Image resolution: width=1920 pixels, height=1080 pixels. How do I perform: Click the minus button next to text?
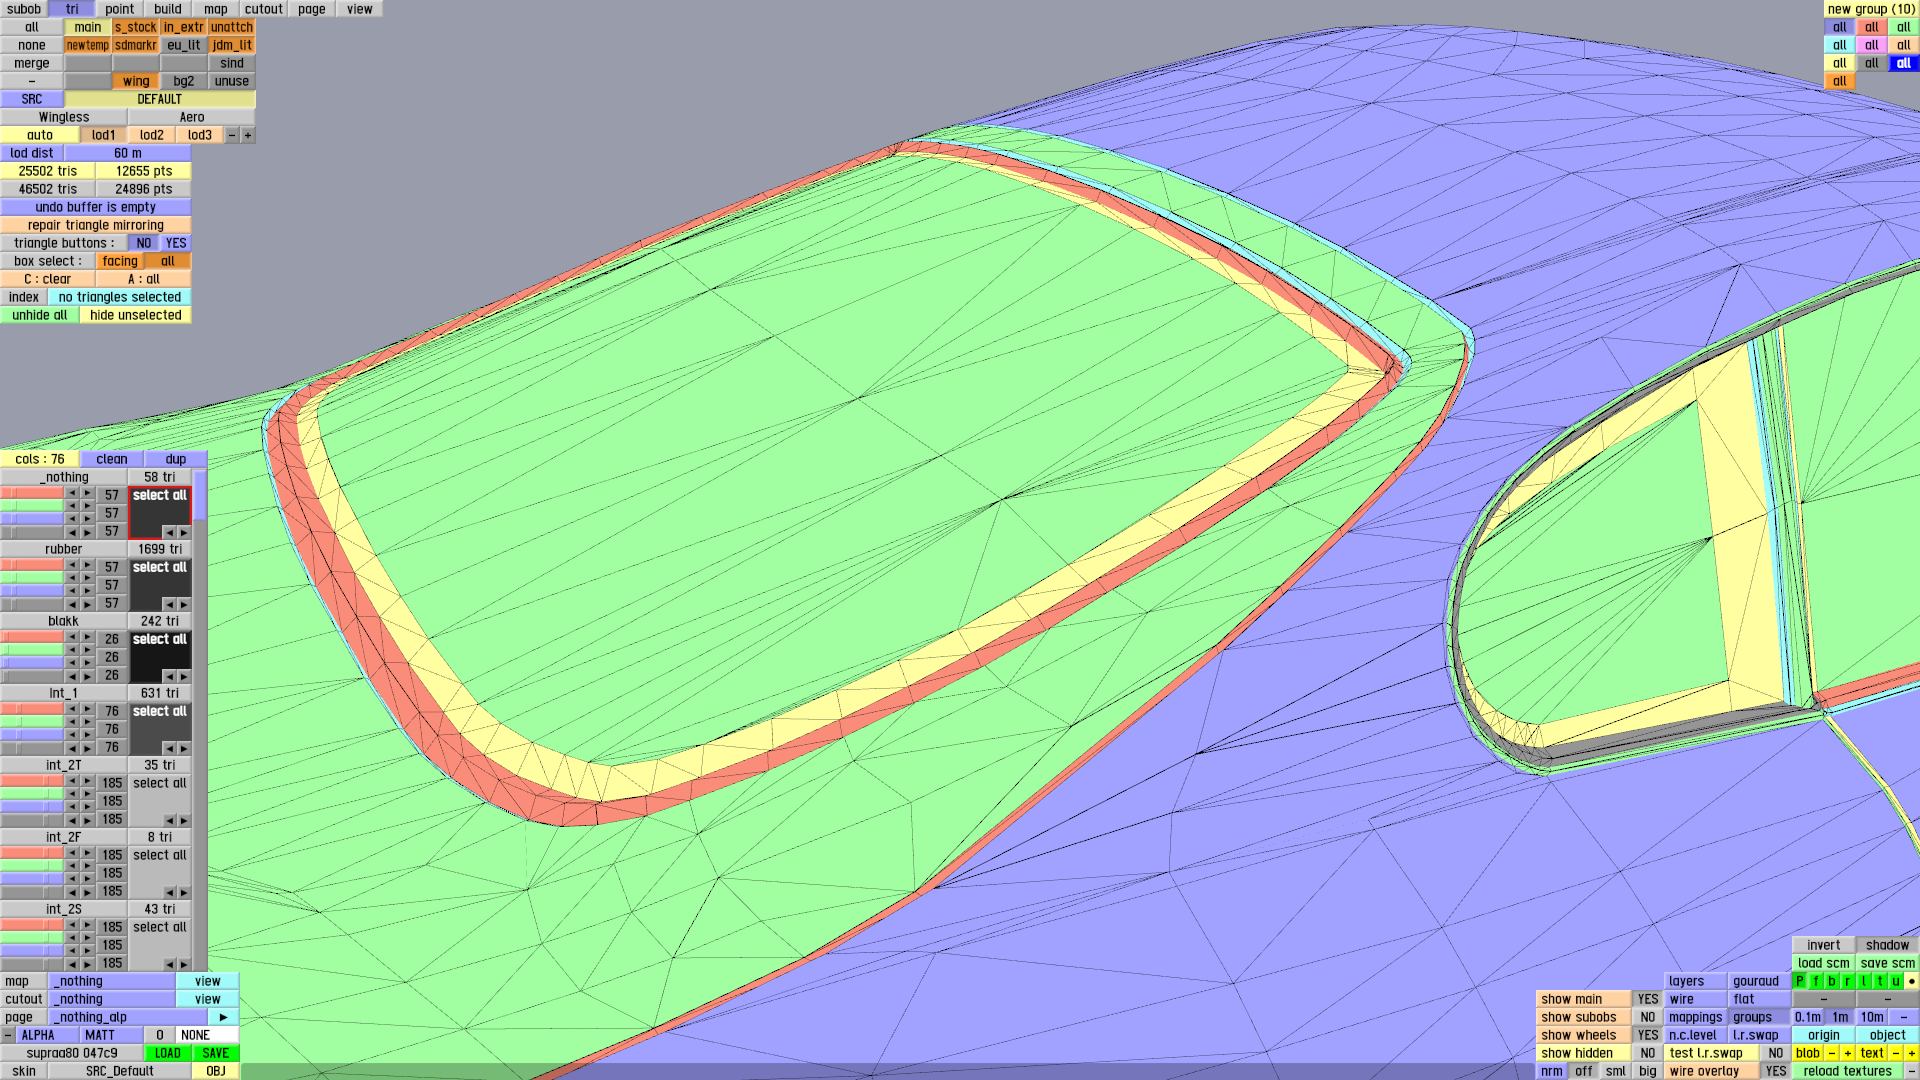pyautogui.click(x=1895, y=1053)
